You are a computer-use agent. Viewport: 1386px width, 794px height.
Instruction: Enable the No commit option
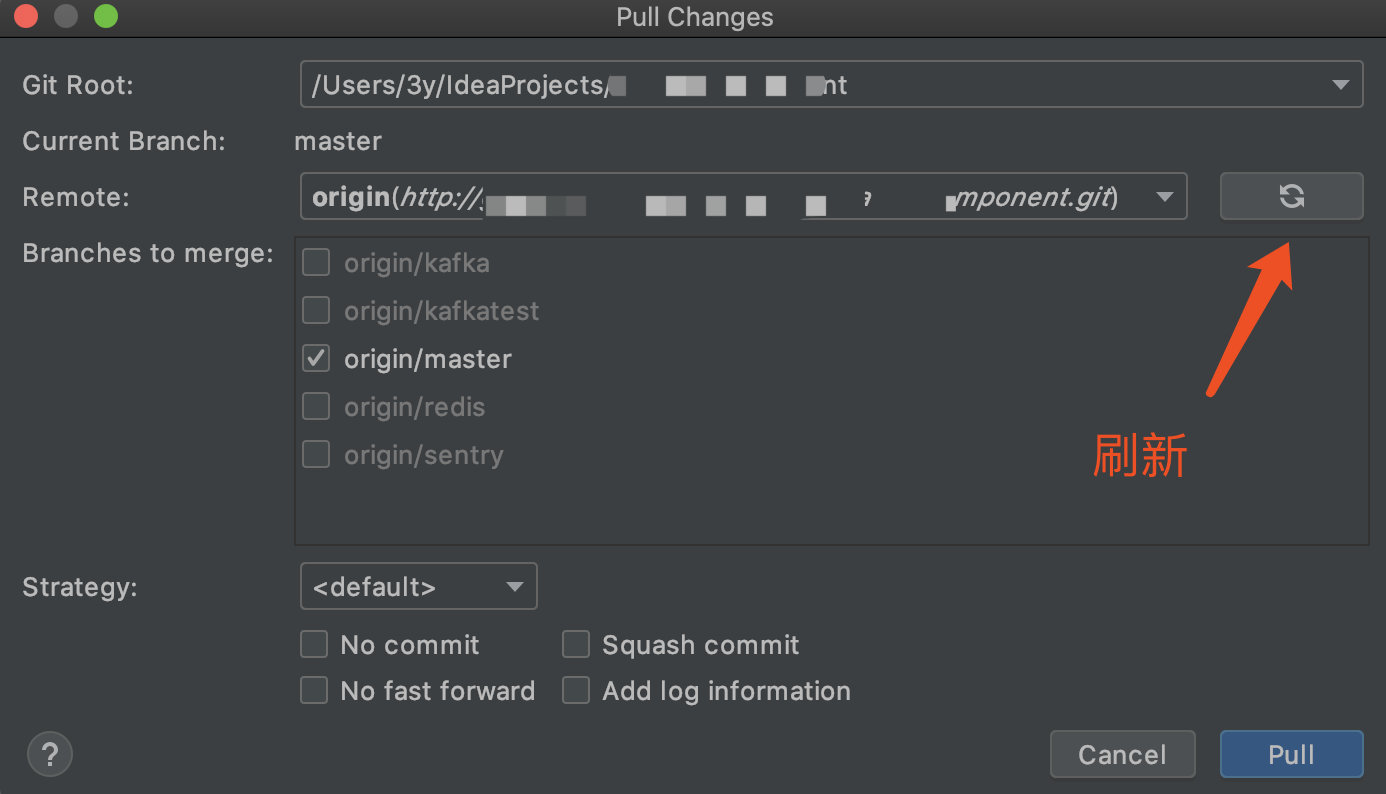tap(314, 645)
